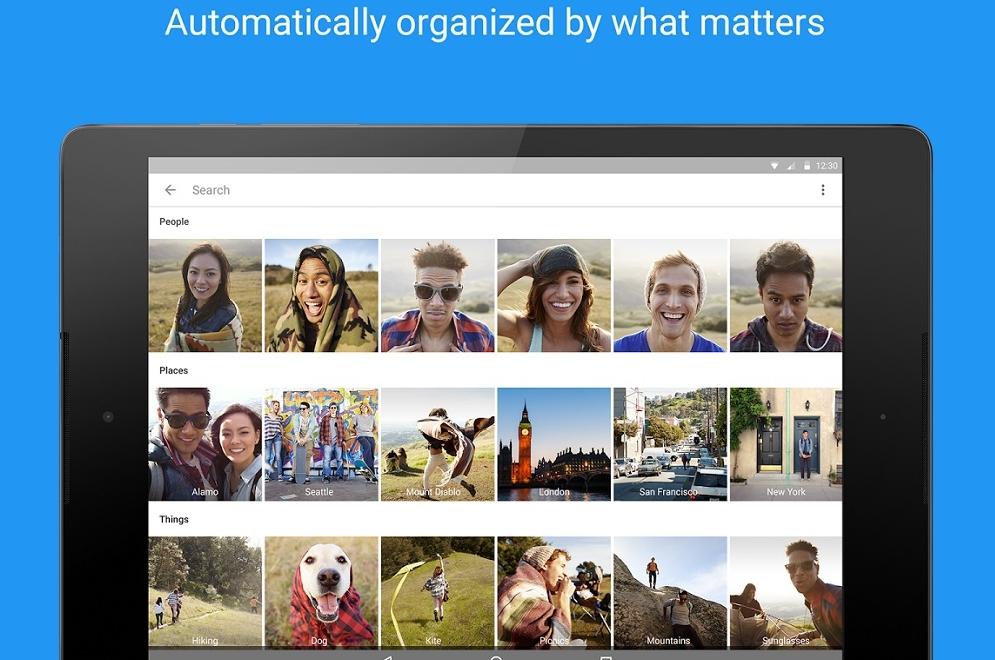Image resolution: width=995 pixels, height=660 pixels.
Task: Select the smiling man in blue shirt
Action: pos(670,295)
